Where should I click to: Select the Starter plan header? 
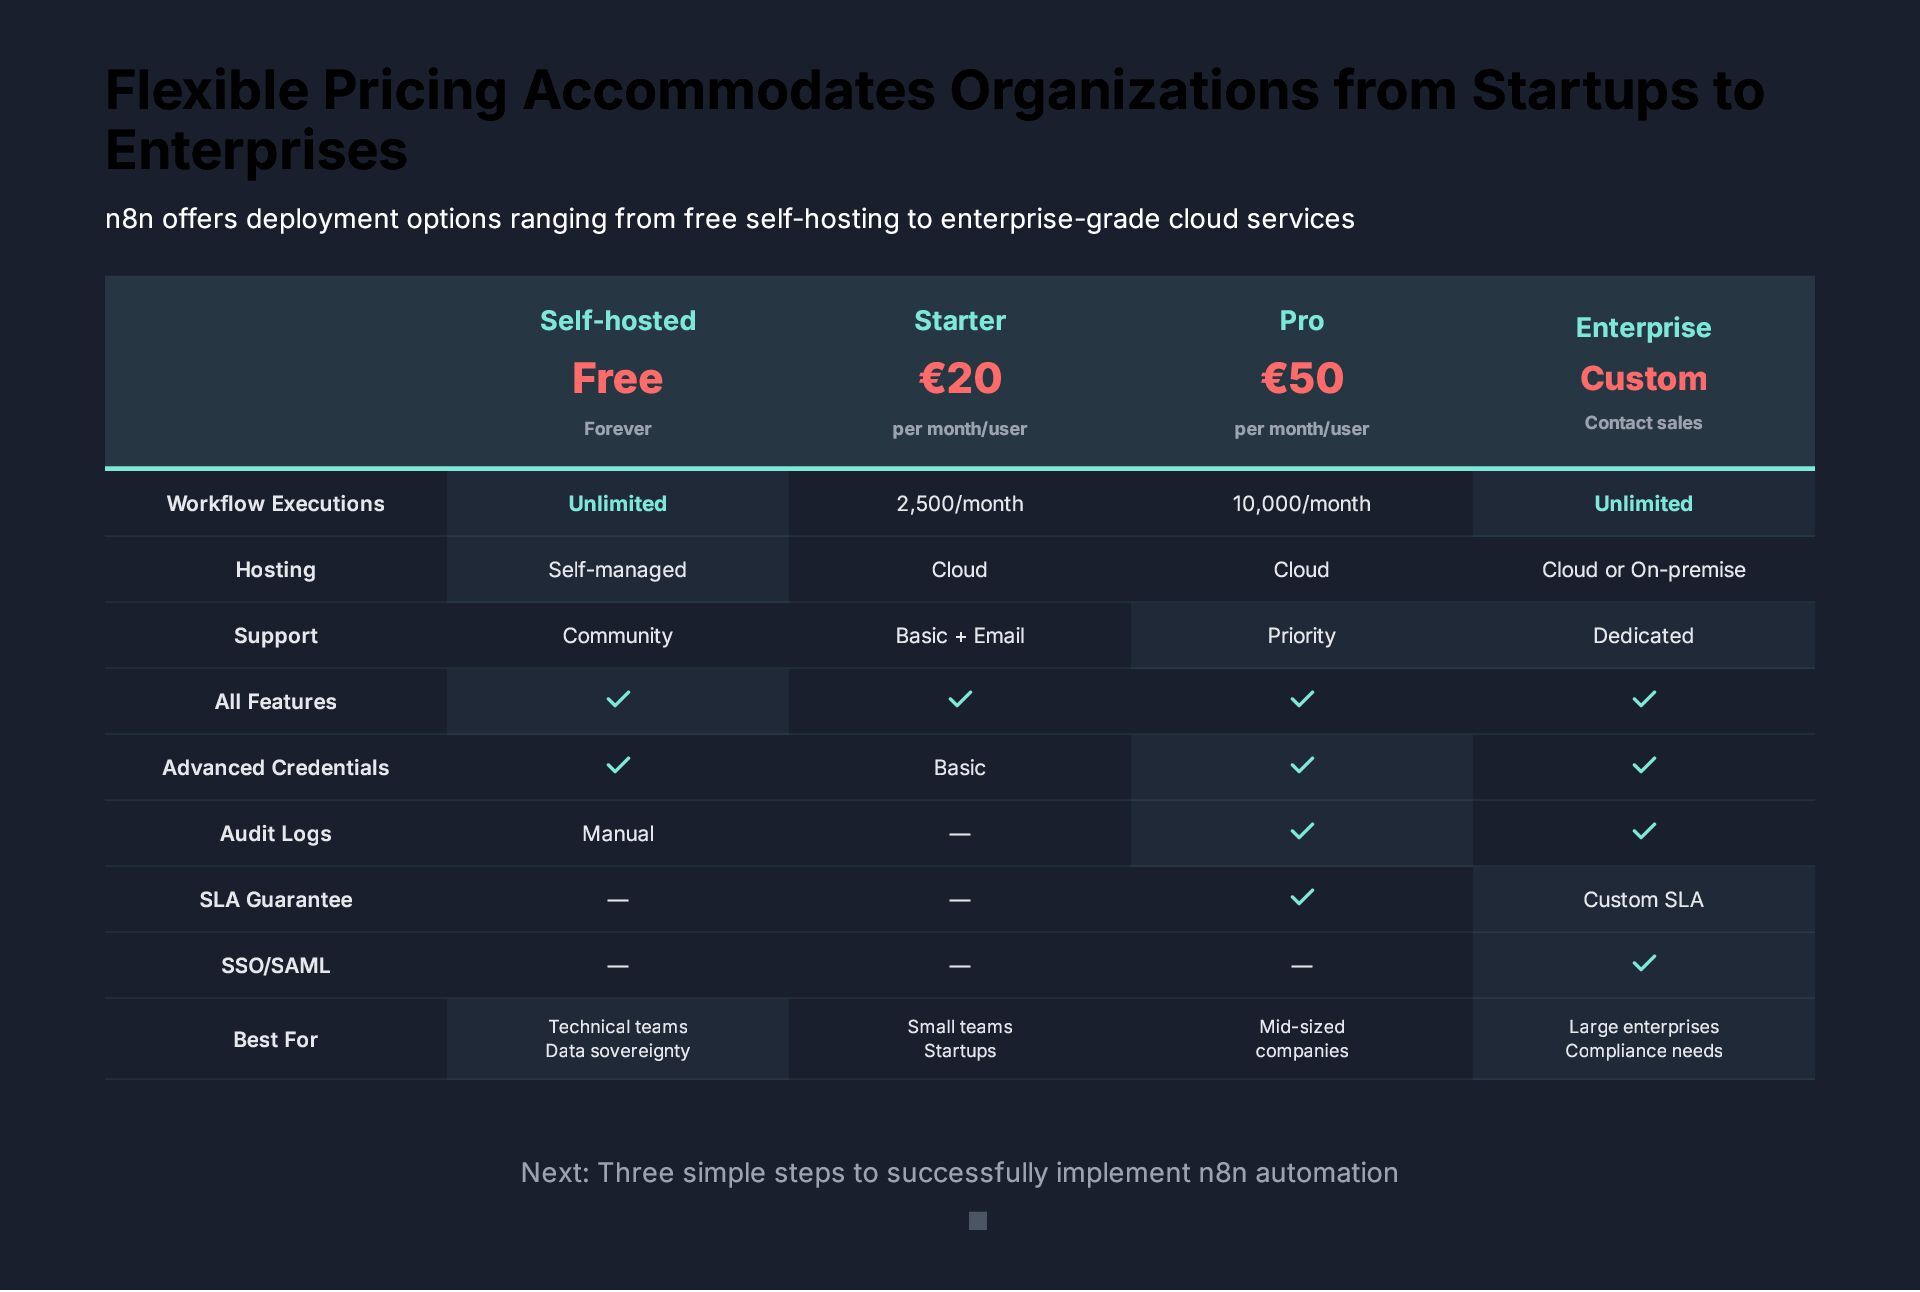point(960,320)
